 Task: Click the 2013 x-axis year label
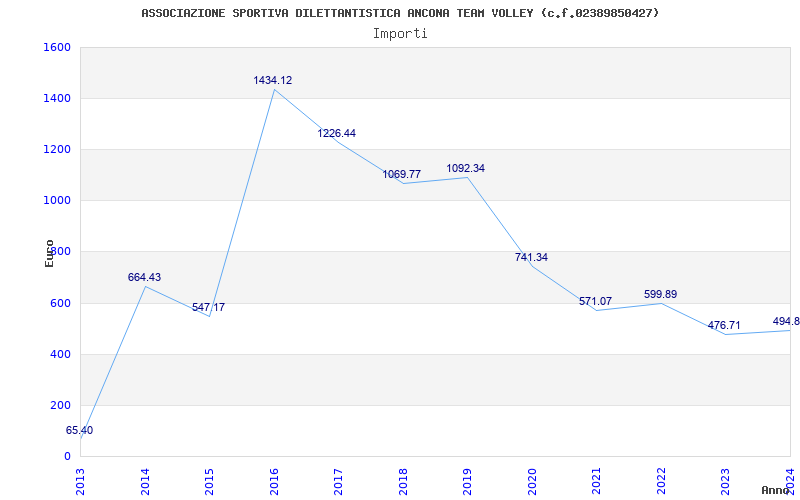[81, 482]
